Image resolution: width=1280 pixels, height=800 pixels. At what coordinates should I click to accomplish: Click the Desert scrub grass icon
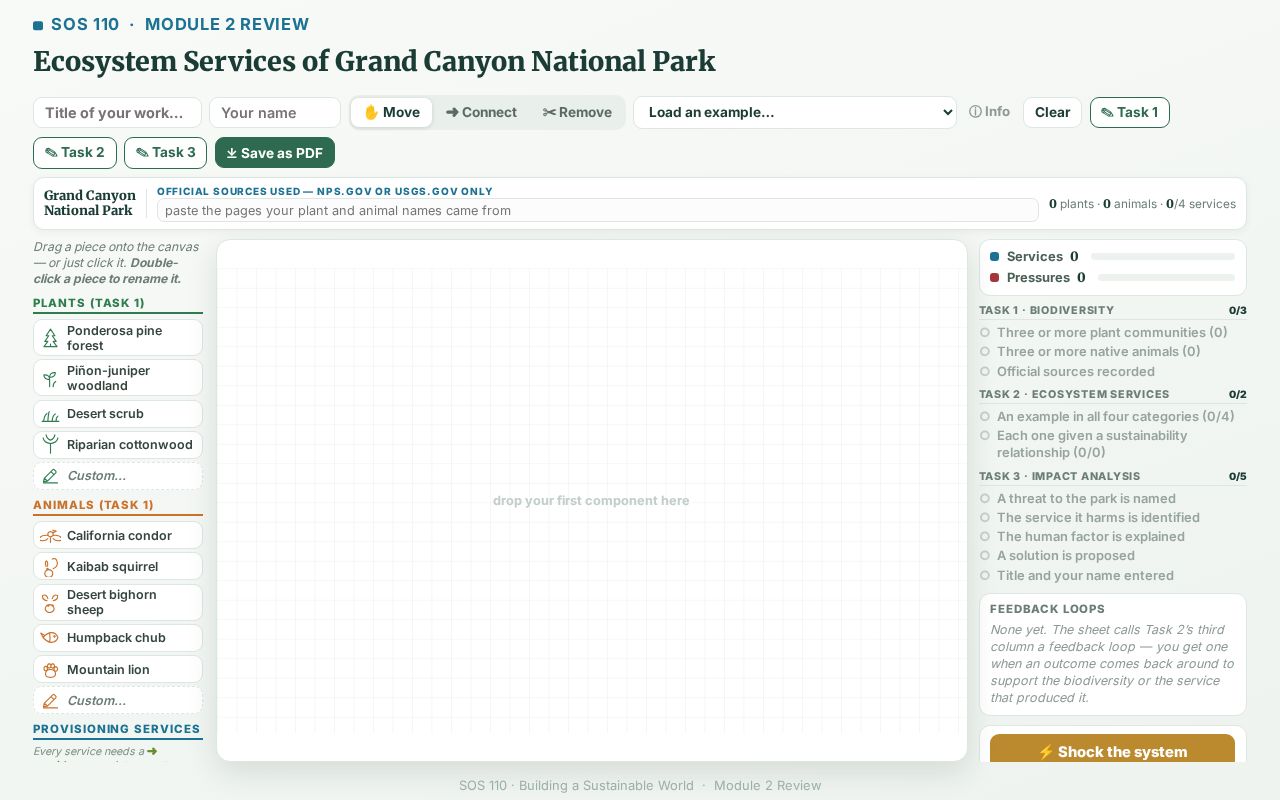click(x=50, y=414)
